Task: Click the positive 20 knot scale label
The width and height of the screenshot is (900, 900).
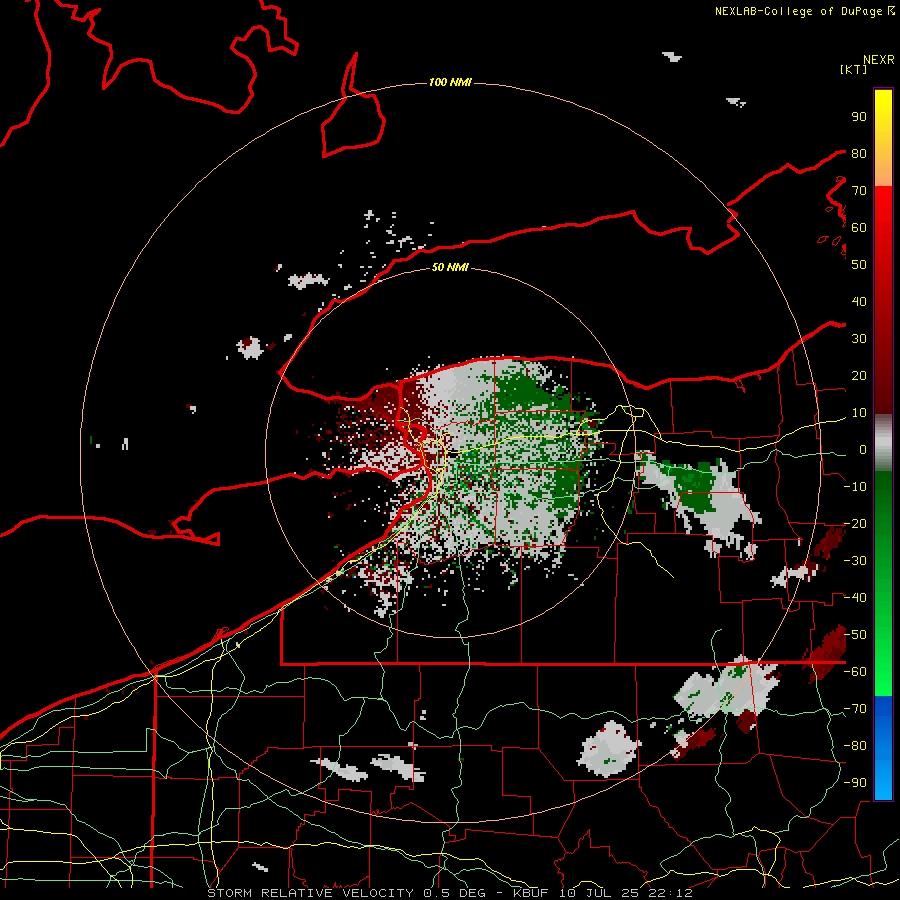Action: (x=859, y=376)
